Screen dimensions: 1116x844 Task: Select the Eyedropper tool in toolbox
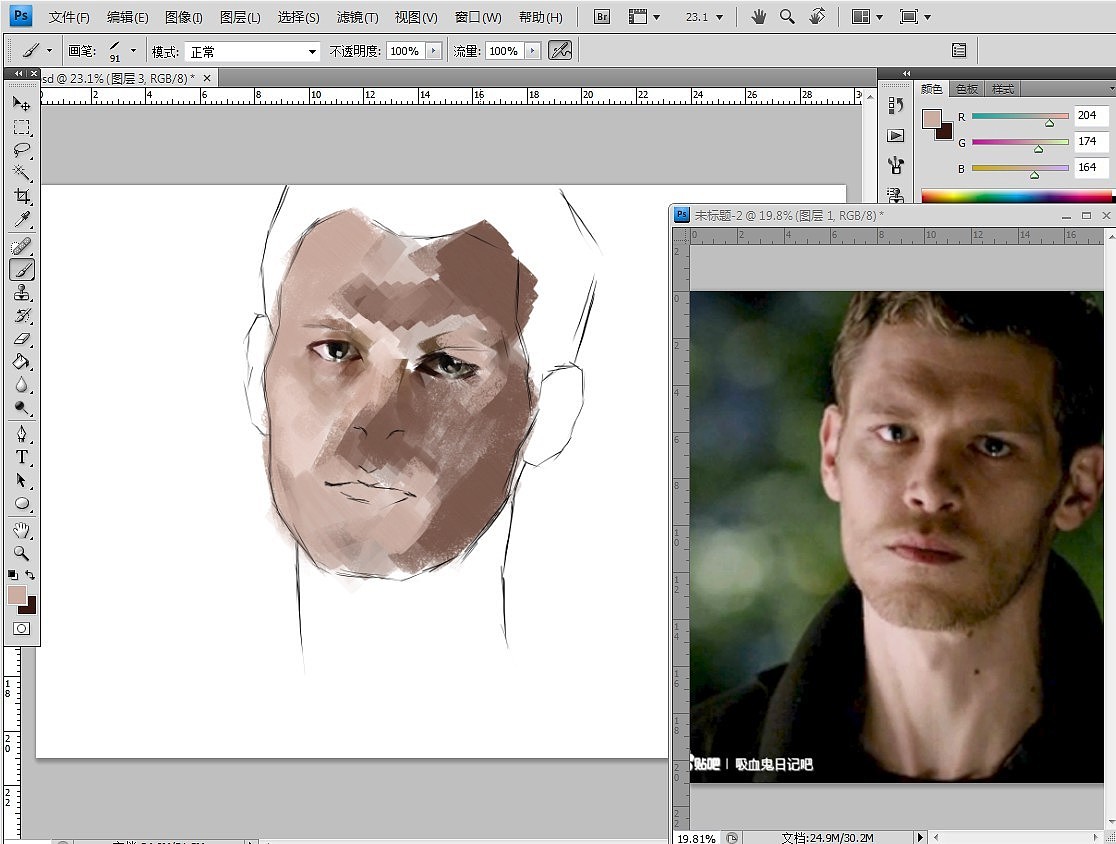pyautogui.click(x=21, y=219)
